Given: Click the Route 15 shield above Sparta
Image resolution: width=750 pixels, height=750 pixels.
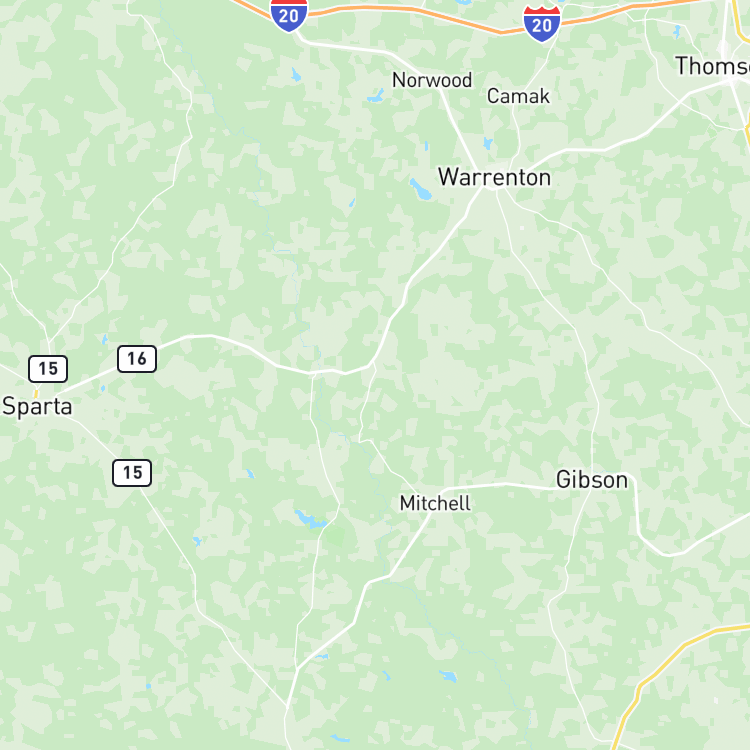Looking at the screenshot, I should pos(48,369).
